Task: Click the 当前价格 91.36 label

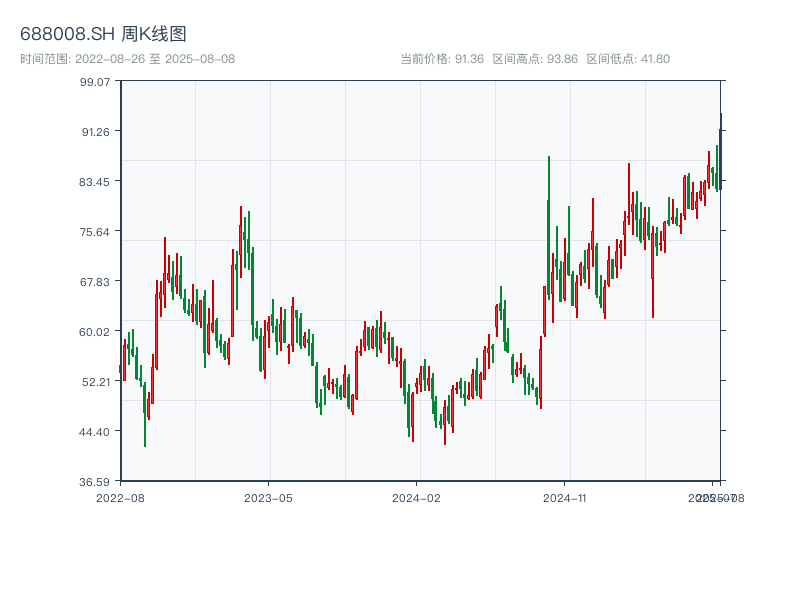Action: [442, 59]
